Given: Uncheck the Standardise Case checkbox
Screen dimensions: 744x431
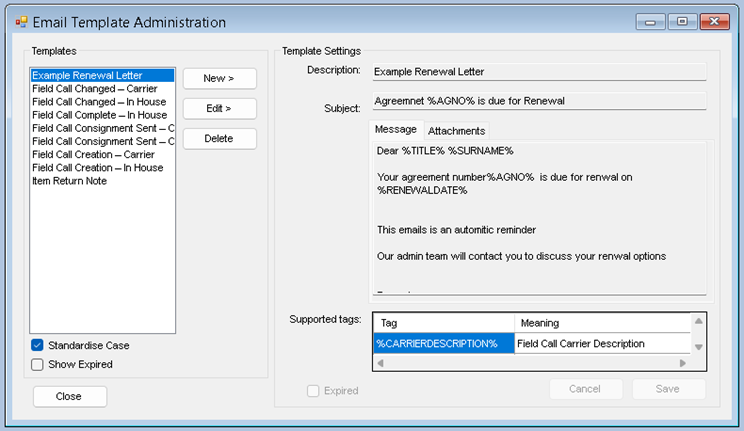Looking at the screenshot, I should point(37,345).
